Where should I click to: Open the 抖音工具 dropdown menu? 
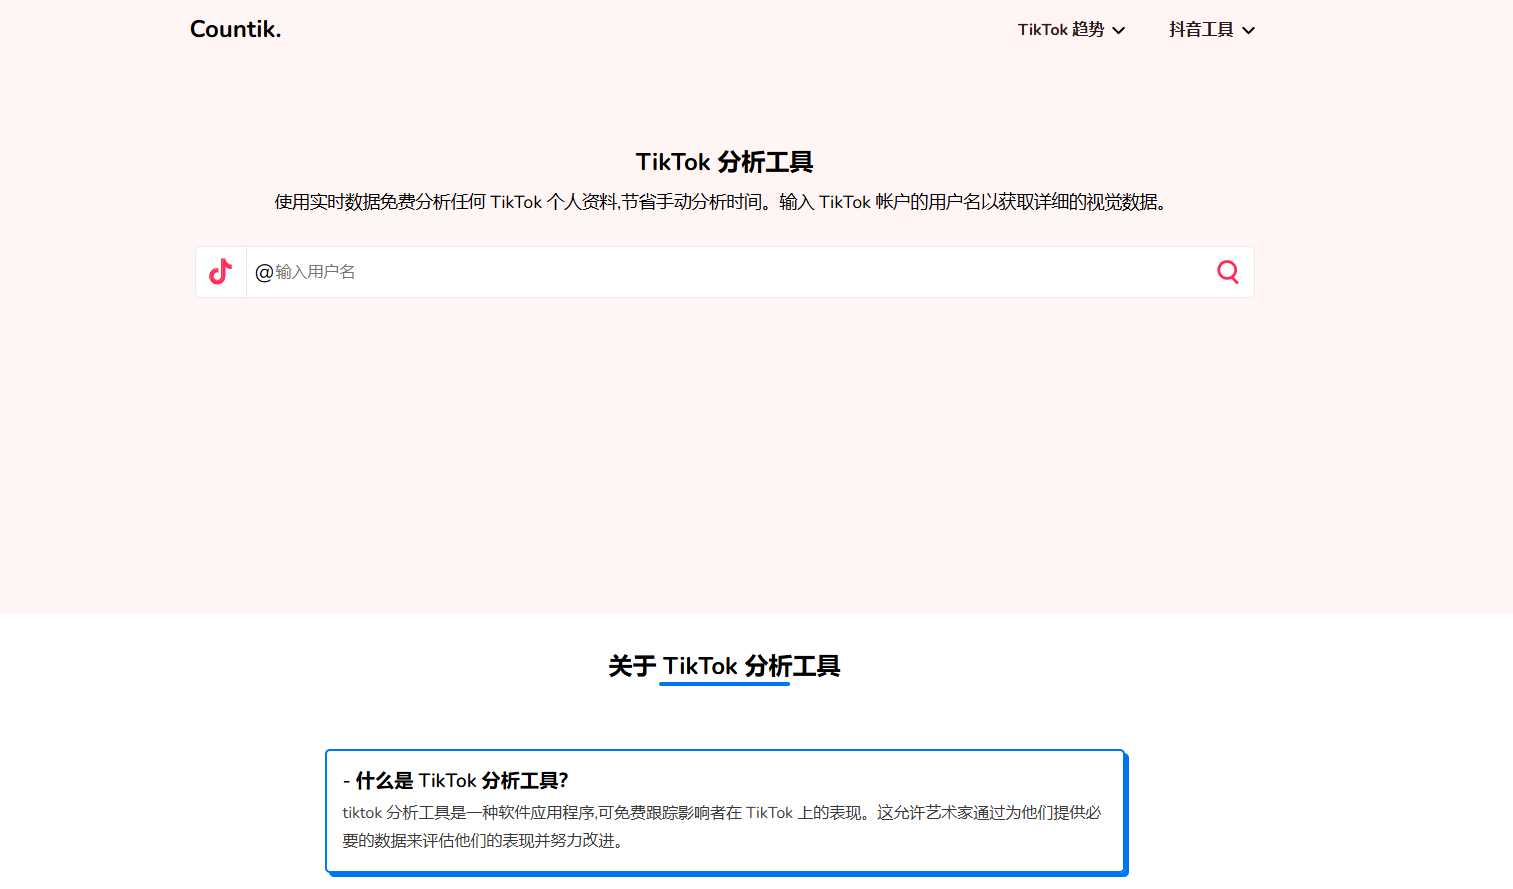point(1212,30)
